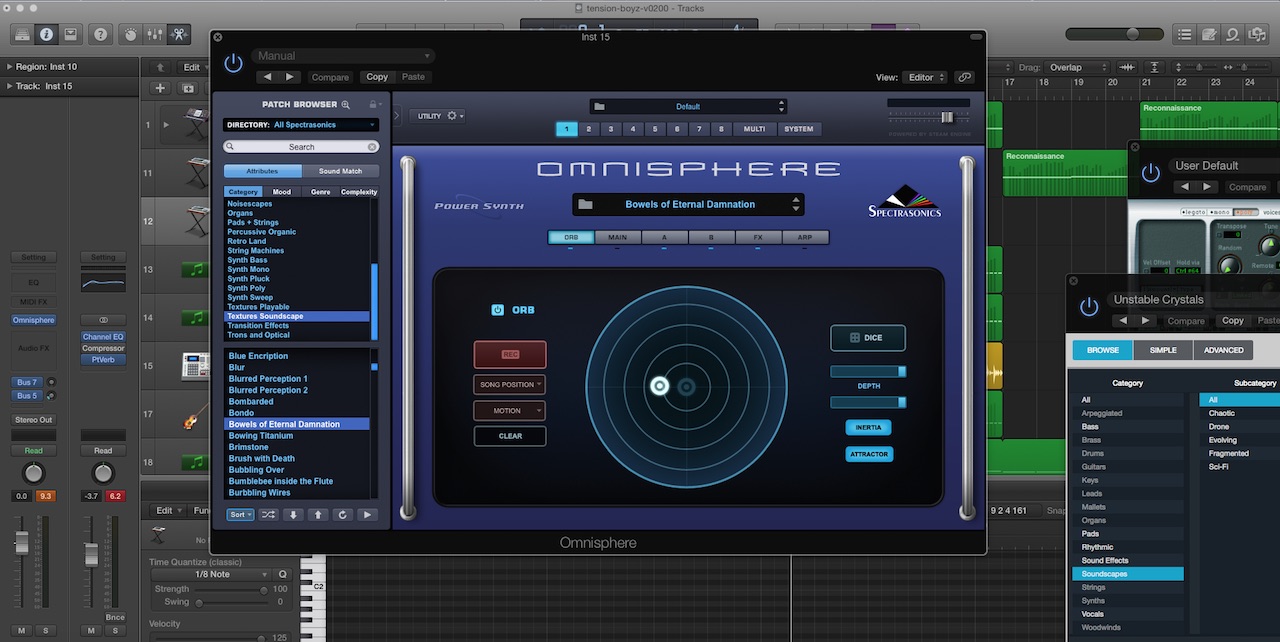Toggle ORB Inertia mode
The width and height of the screenshot is (1280, 642).
click(x=868, y=427)
